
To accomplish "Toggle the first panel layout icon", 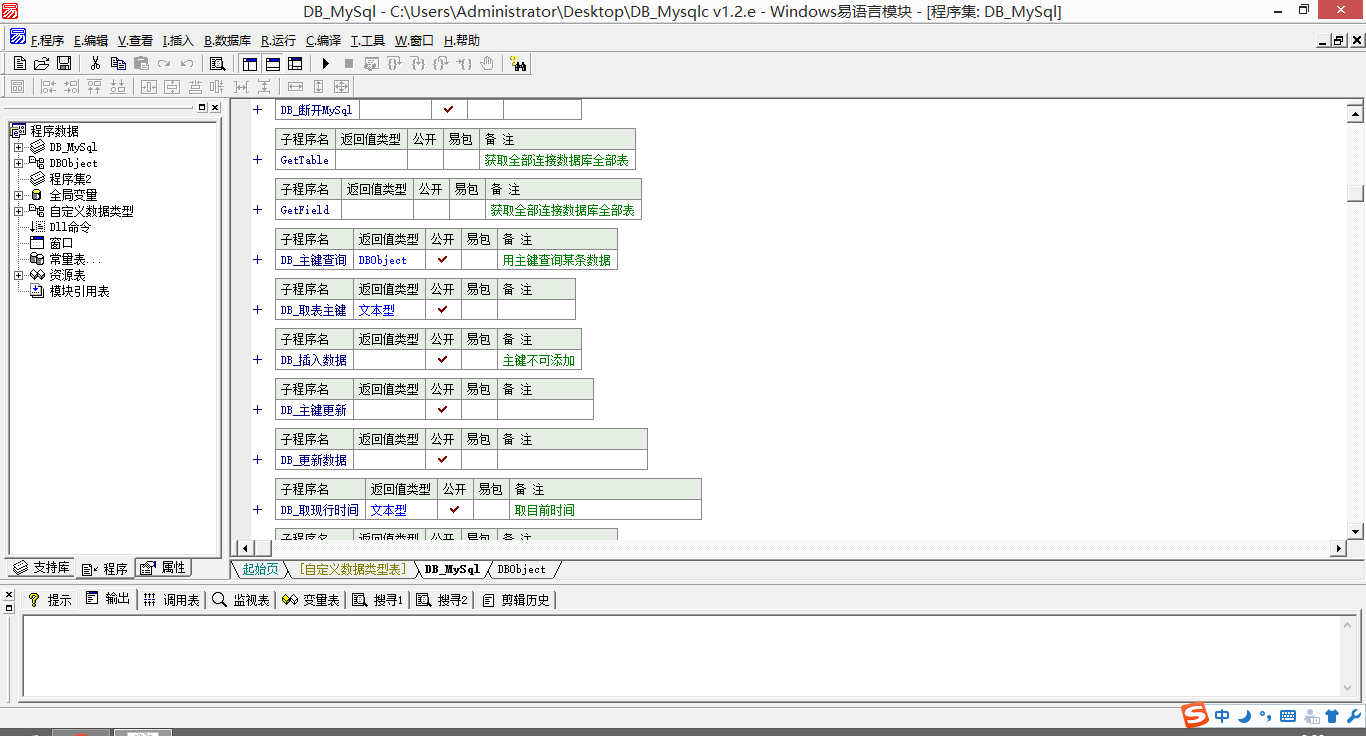I will tap(249, 63).
